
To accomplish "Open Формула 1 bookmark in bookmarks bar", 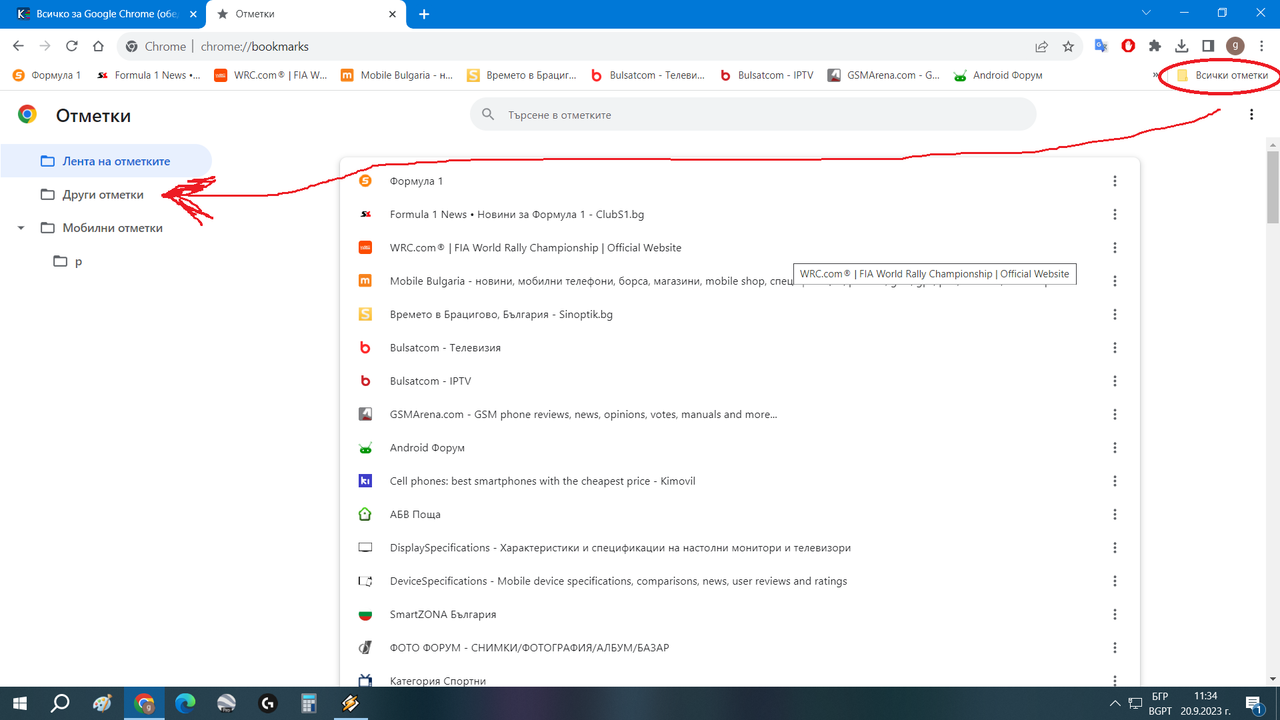I will click(47, 75).
